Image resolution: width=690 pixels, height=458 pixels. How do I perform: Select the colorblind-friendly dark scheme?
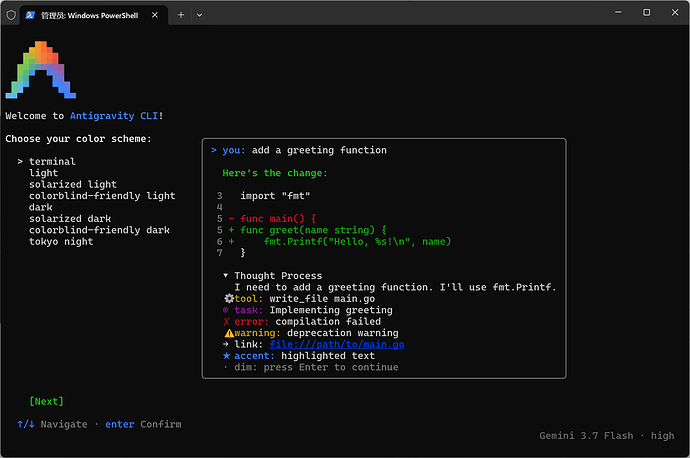99,230
